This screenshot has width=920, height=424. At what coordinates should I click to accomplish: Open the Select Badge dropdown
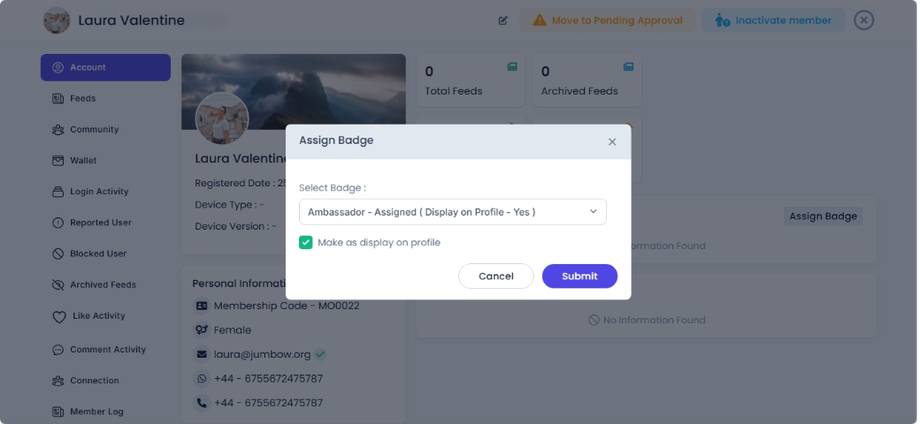point(452,212)
